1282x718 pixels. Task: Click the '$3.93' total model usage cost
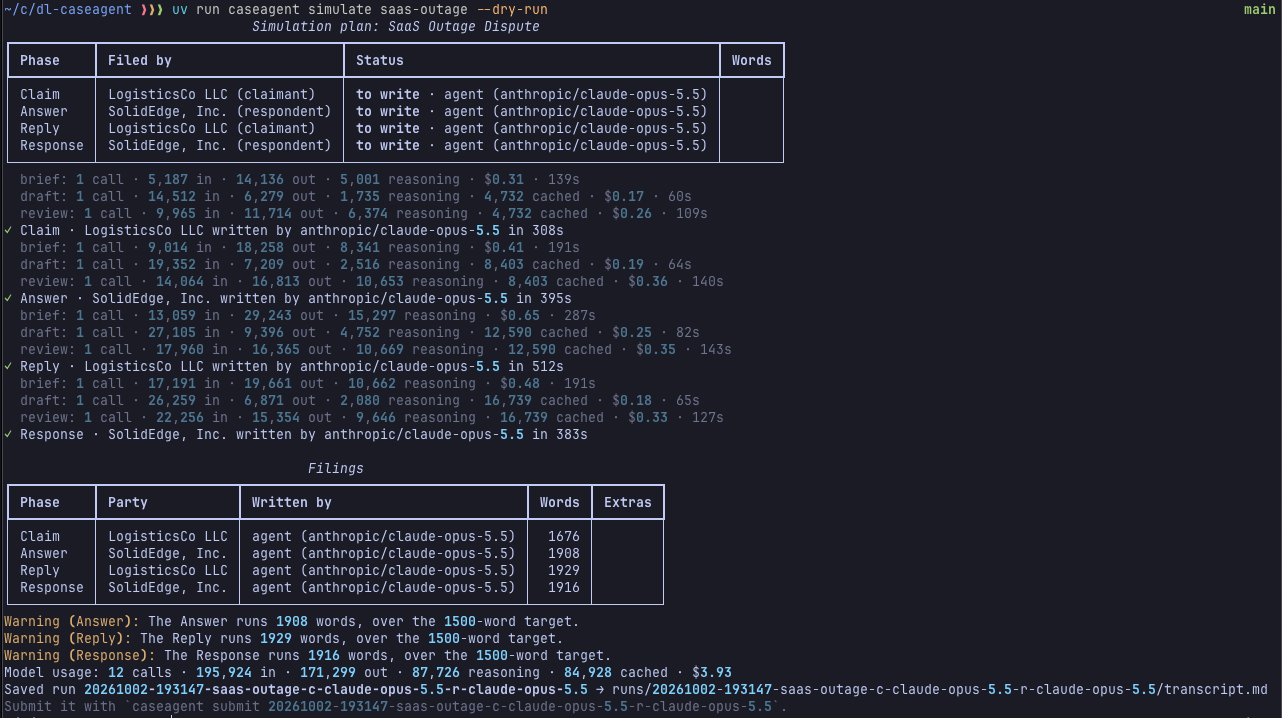(x=712, y=672)
